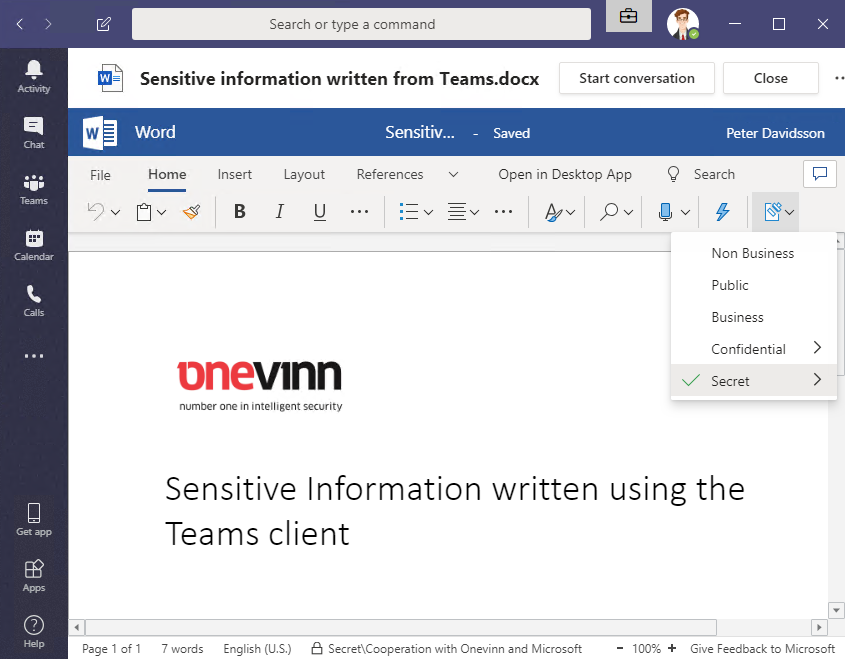Select the Format Painter tool

click(x=192, y=212)
